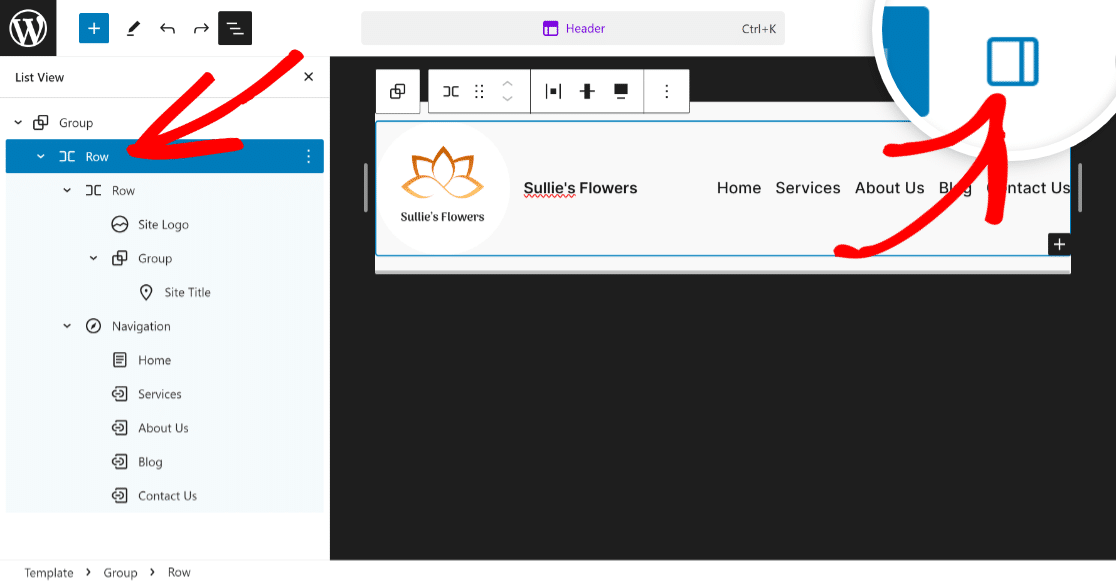Viewport: 1116px width, 583px height.
Task: Open the block toolbar options menu
Action: [666, 91]
